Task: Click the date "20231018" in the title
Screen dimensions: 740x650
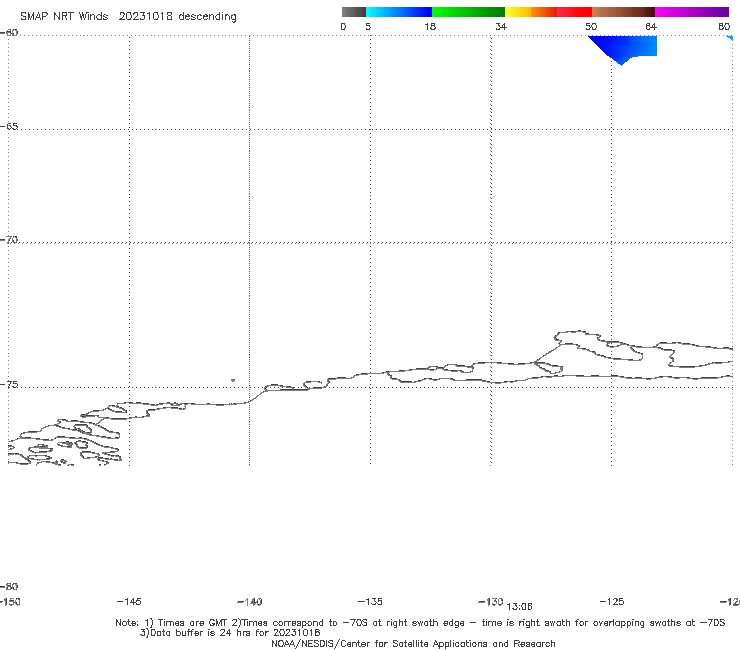Action: pos(145,16)
